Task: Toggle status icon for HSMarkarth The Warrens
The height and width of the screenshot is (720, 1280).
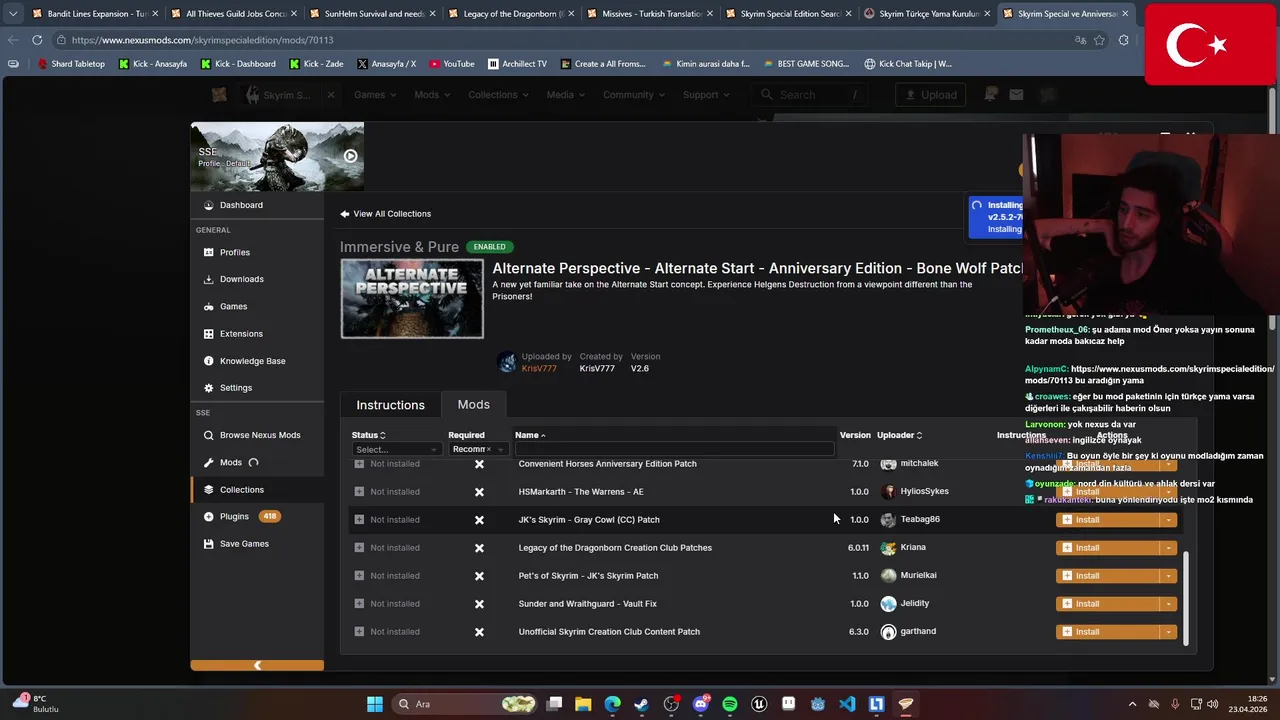Action: [x=359, y=492]
